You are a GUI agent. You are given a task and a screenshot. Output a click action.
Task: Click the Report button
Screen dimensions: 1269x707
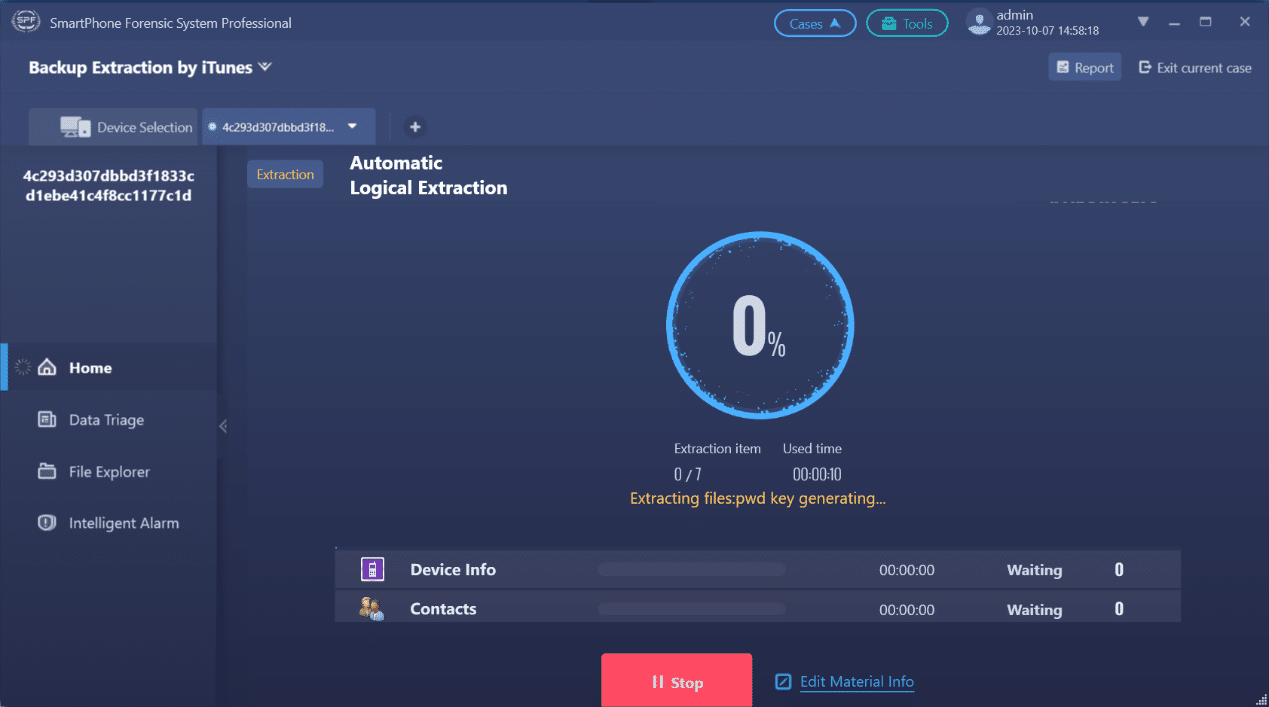[1085, 68]
